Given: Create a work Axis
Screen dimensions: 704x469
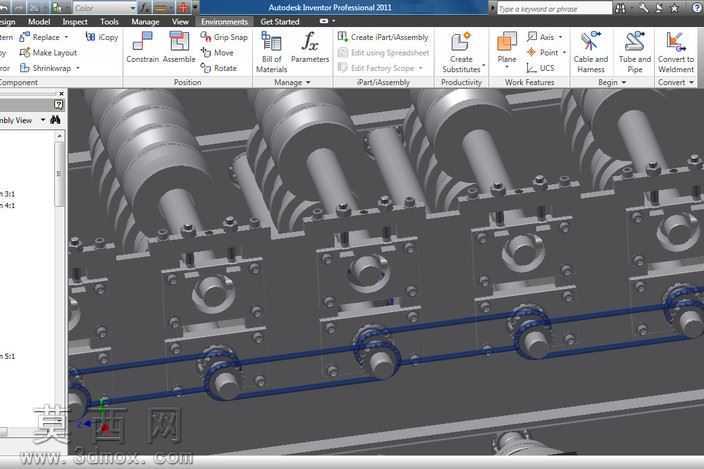Looking at the screenshot, I should [541, 37].
